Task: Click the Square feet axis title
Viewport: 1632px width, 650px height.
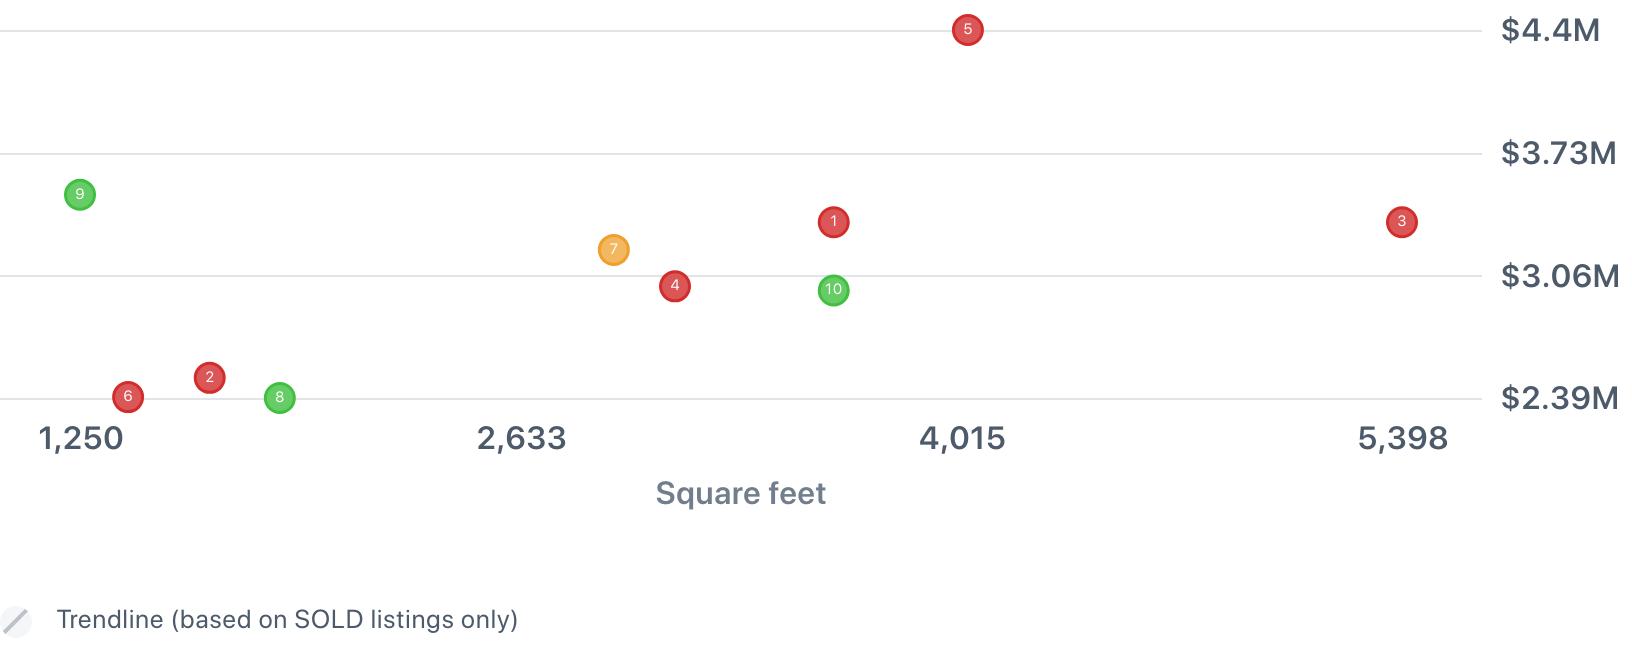Action: pyautogui.click(x=741, y=493)
